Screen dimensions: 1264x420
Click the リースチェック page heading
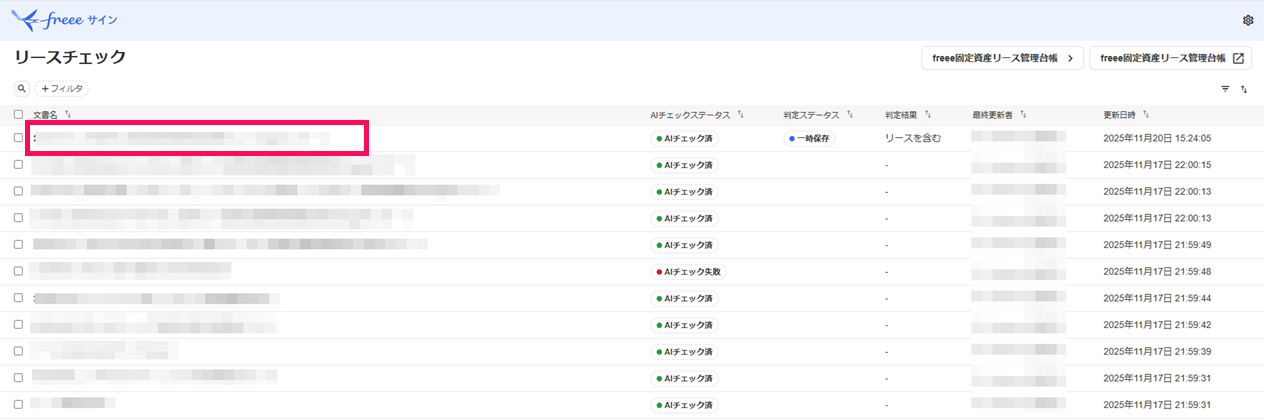(70, 58)
